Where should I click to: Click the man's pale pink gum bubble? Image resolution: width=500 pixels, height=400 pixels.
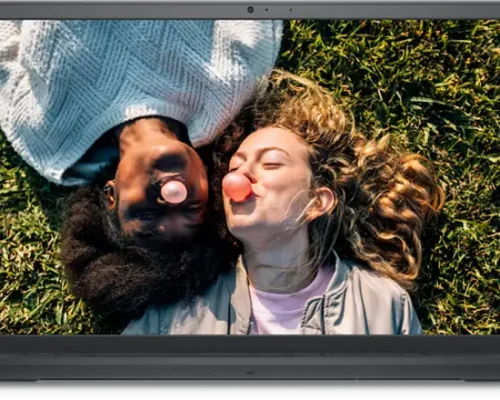(x=174, y=192)
